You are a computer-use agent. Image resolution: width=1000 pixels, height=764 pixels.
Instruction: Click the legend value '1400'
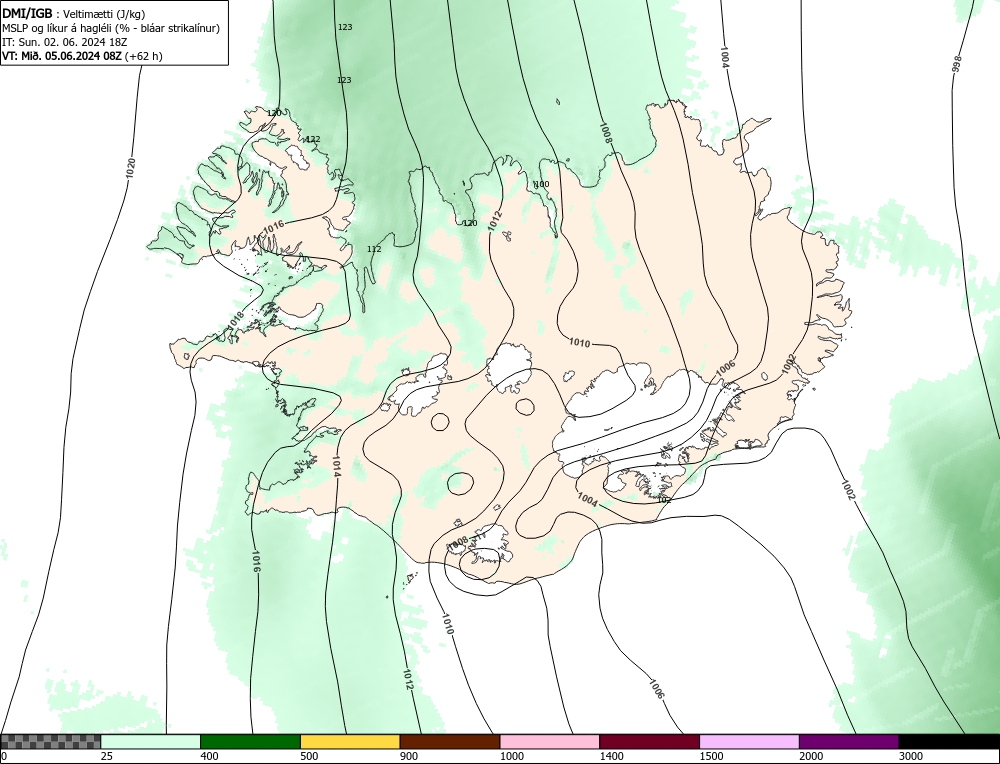tap(611, 756)
